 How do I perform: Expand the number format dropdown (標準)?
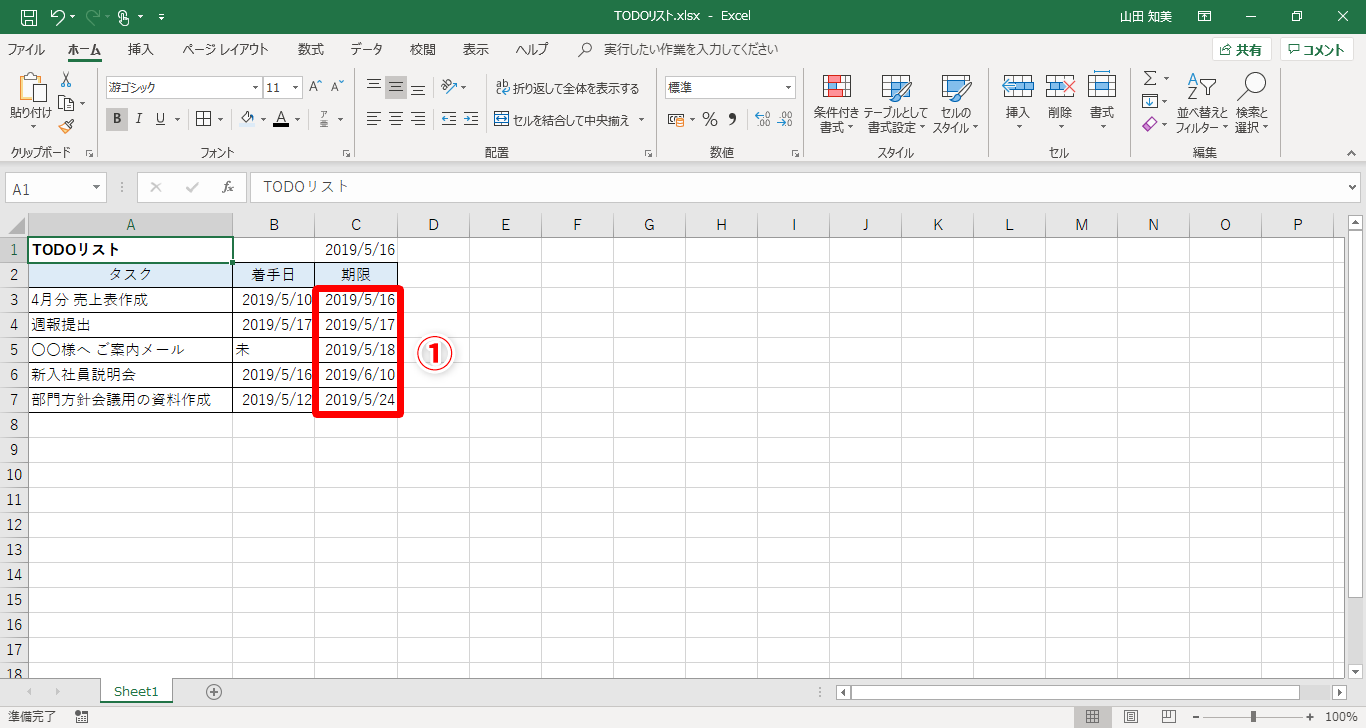click(788, 88)
